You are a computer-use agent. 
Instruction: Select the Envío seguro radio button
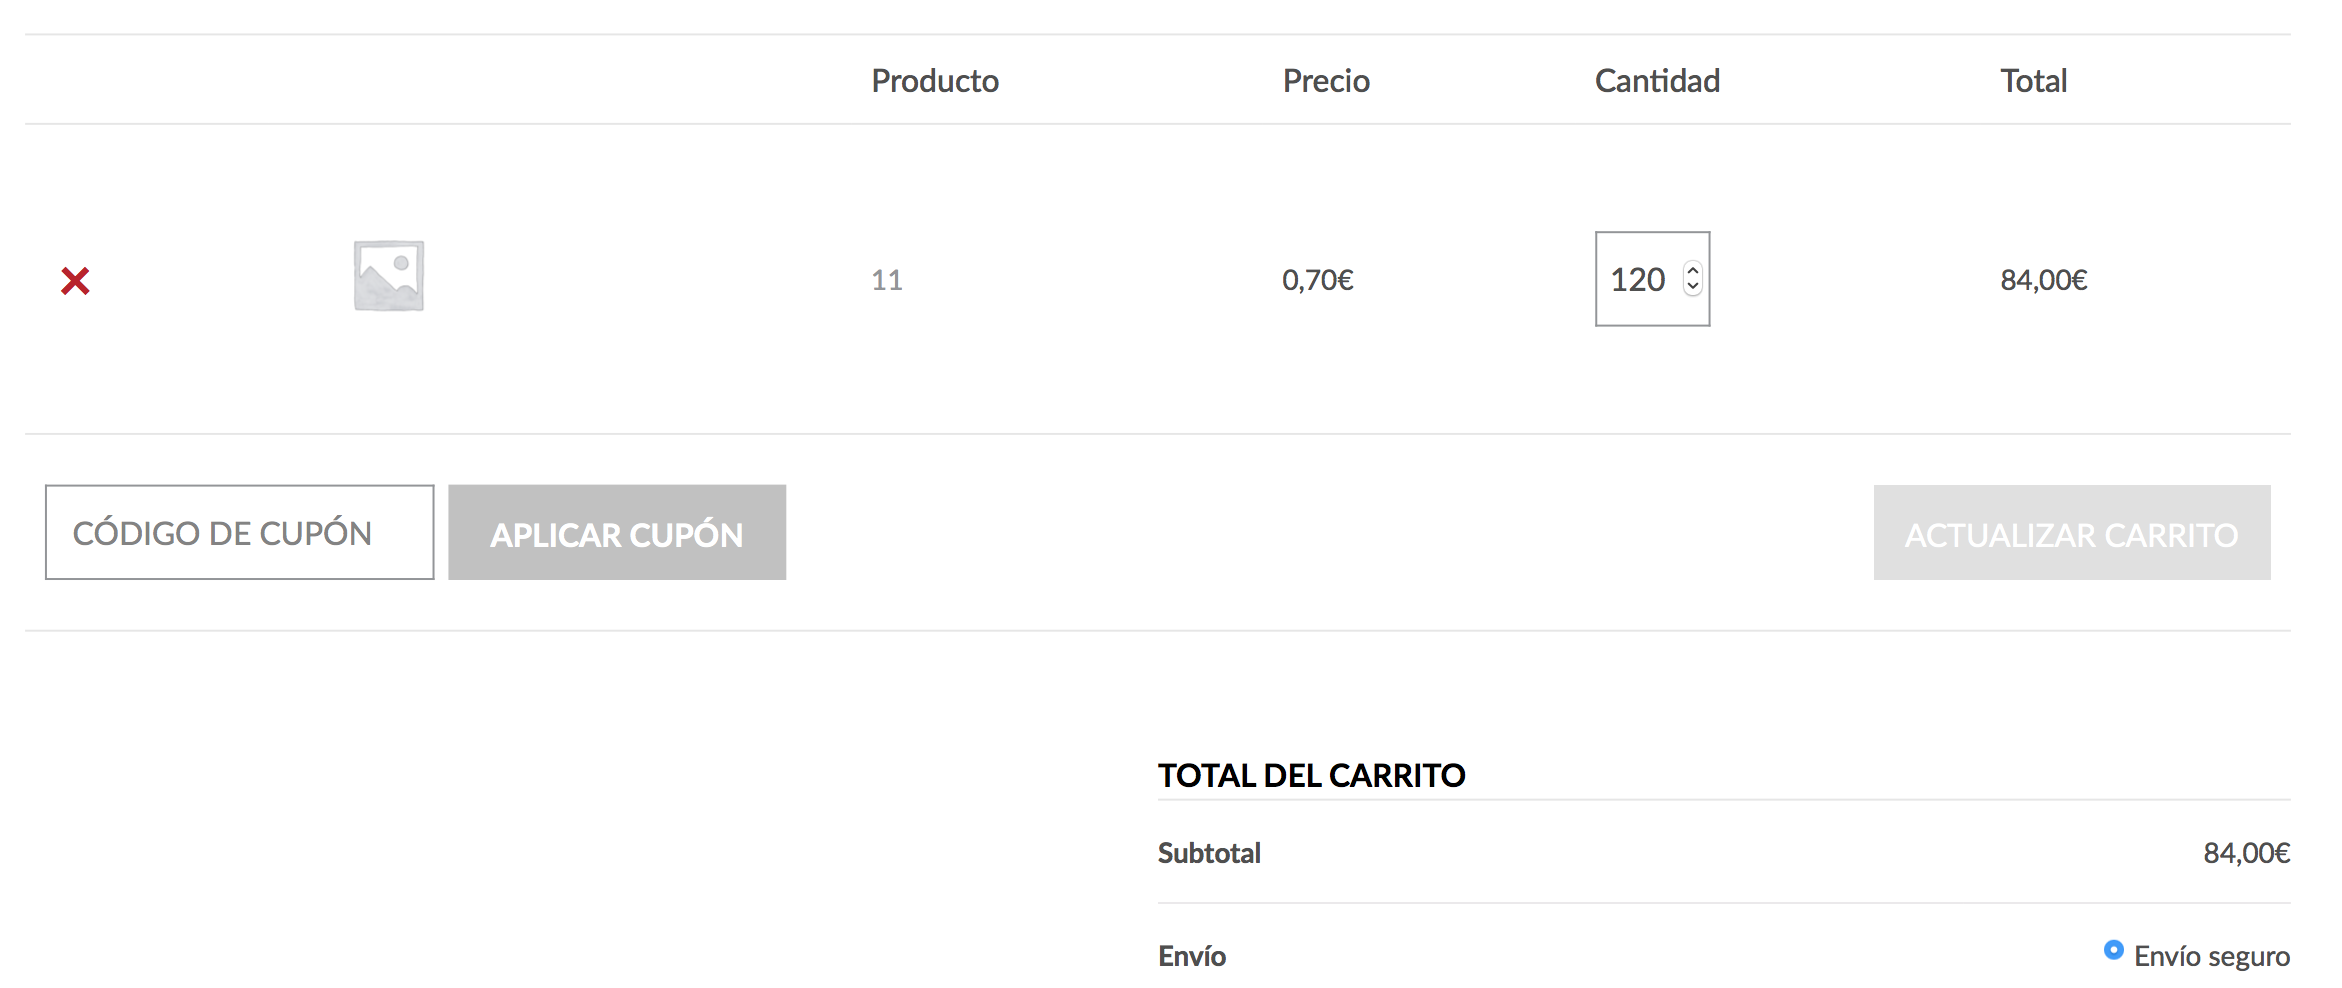pyautogui.click(x=2113, y=950)
